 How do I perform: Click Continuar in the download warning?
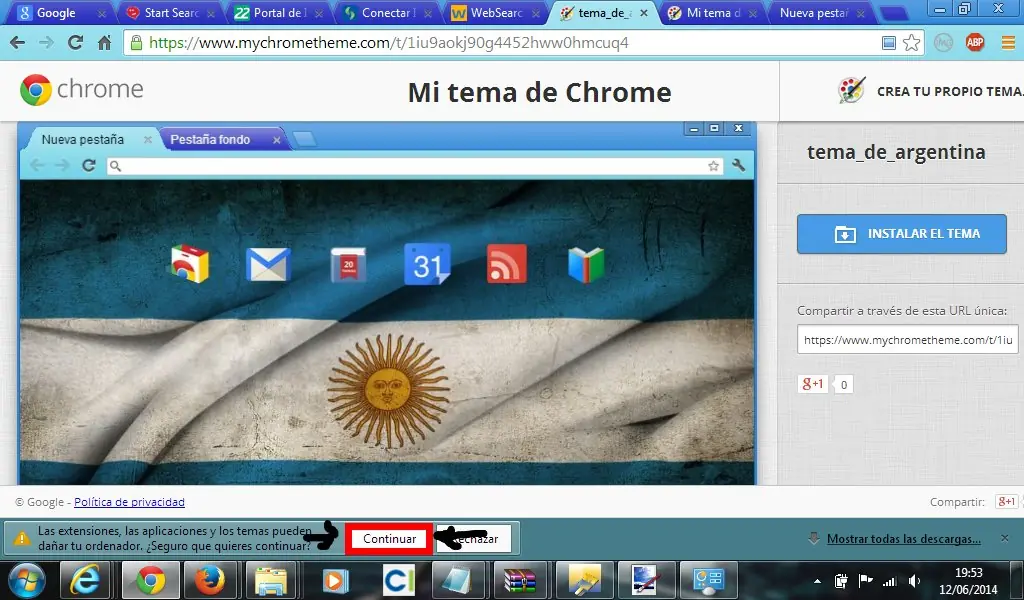[x=389, y=539]
